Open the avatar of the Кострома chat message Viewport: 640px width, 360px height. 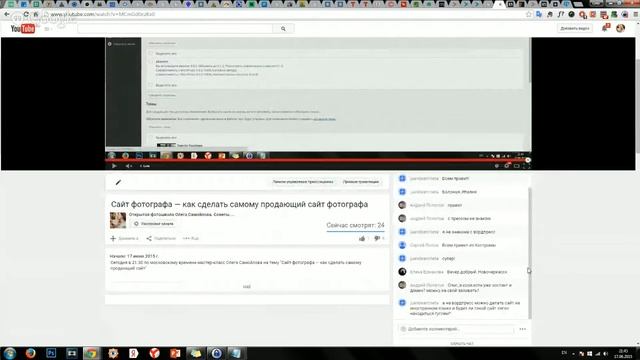(x=402, y=245)
